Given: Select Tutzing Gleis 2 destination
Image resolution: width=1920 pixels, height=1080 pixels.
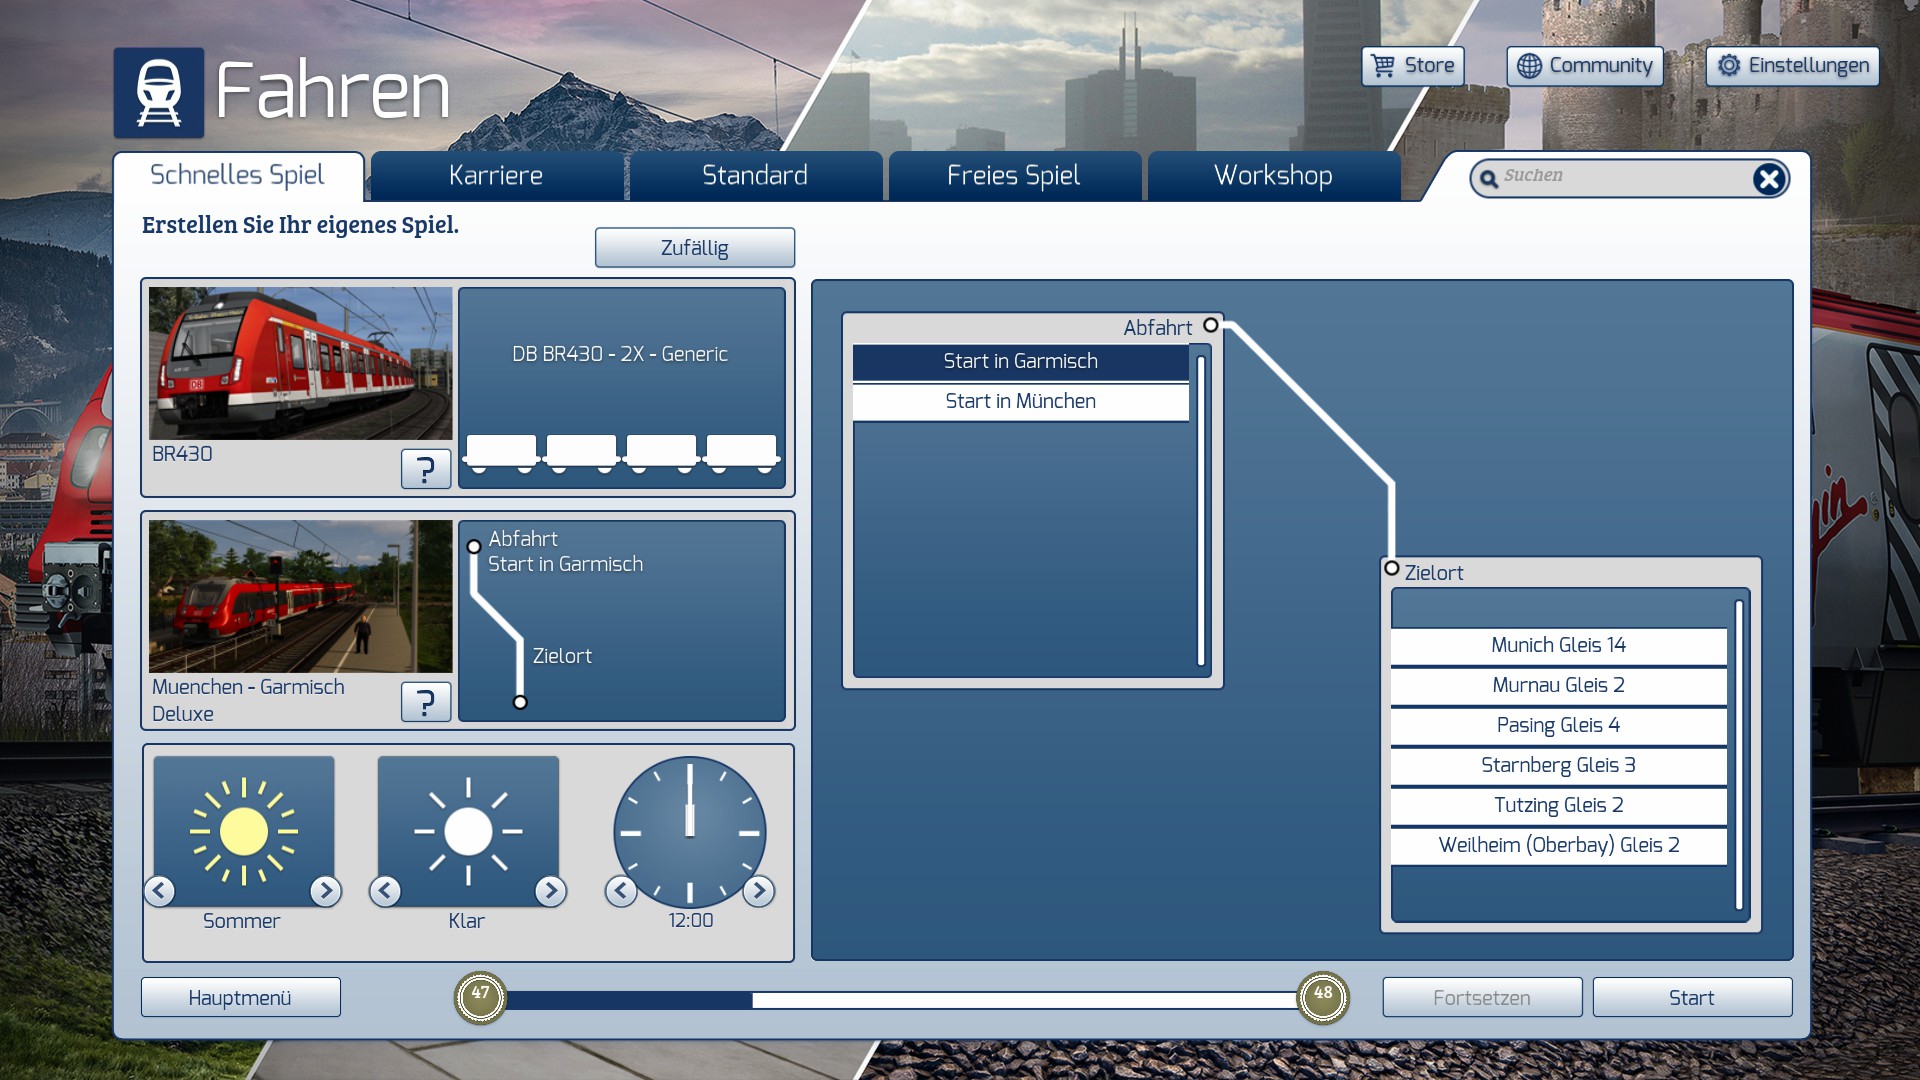Looking at the screenshot, I should [x=1558, y=805].
